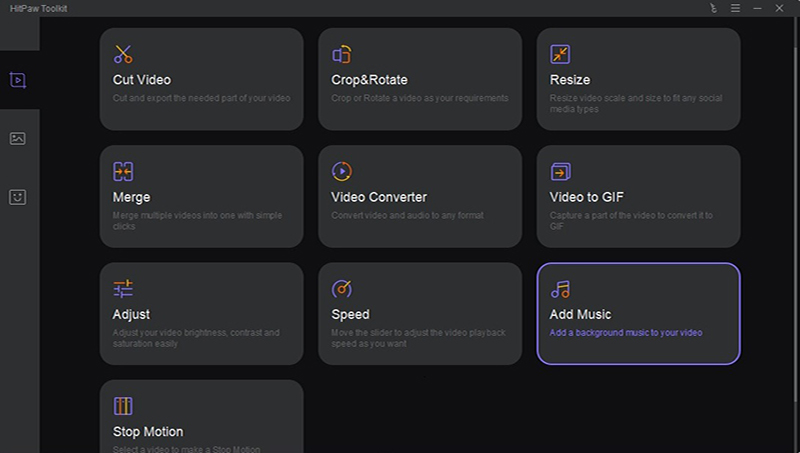Open the Add Music title label
Screen dimensions: 800x453
(581, 315)
